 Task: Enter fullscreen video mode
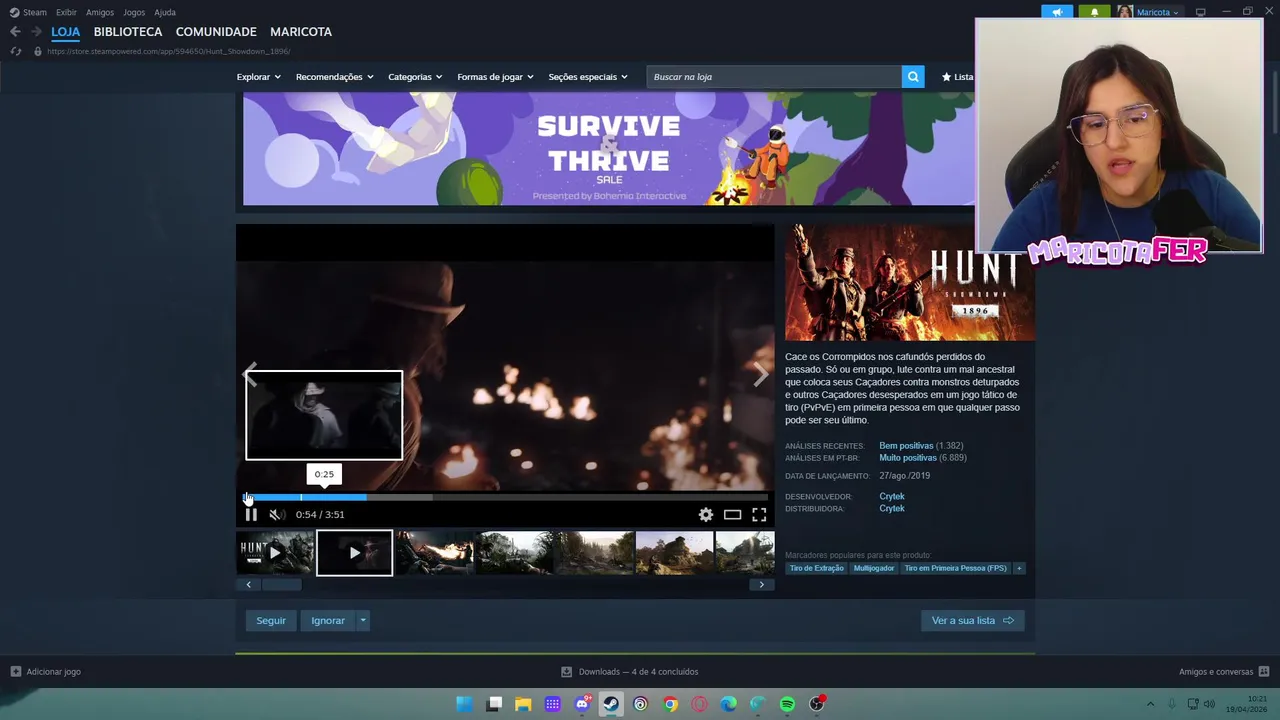(x=759, y=514)
